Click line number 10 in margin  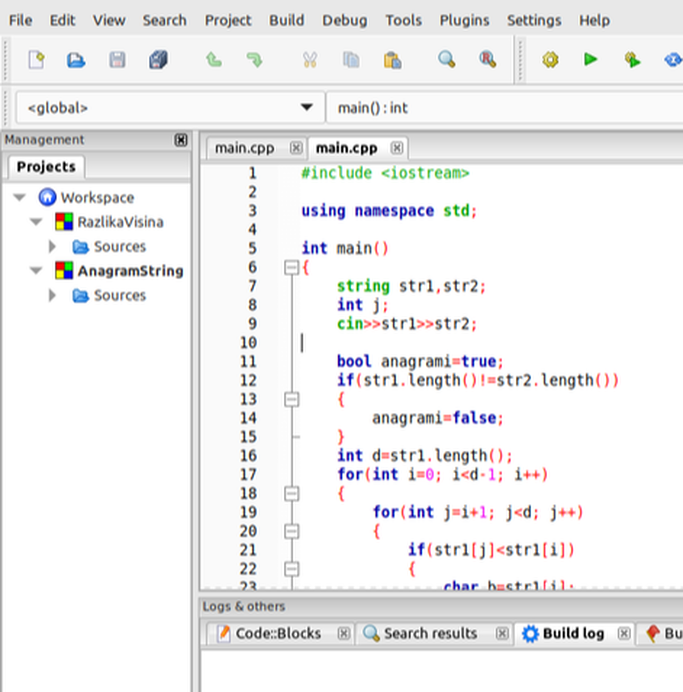click(248, 342)
